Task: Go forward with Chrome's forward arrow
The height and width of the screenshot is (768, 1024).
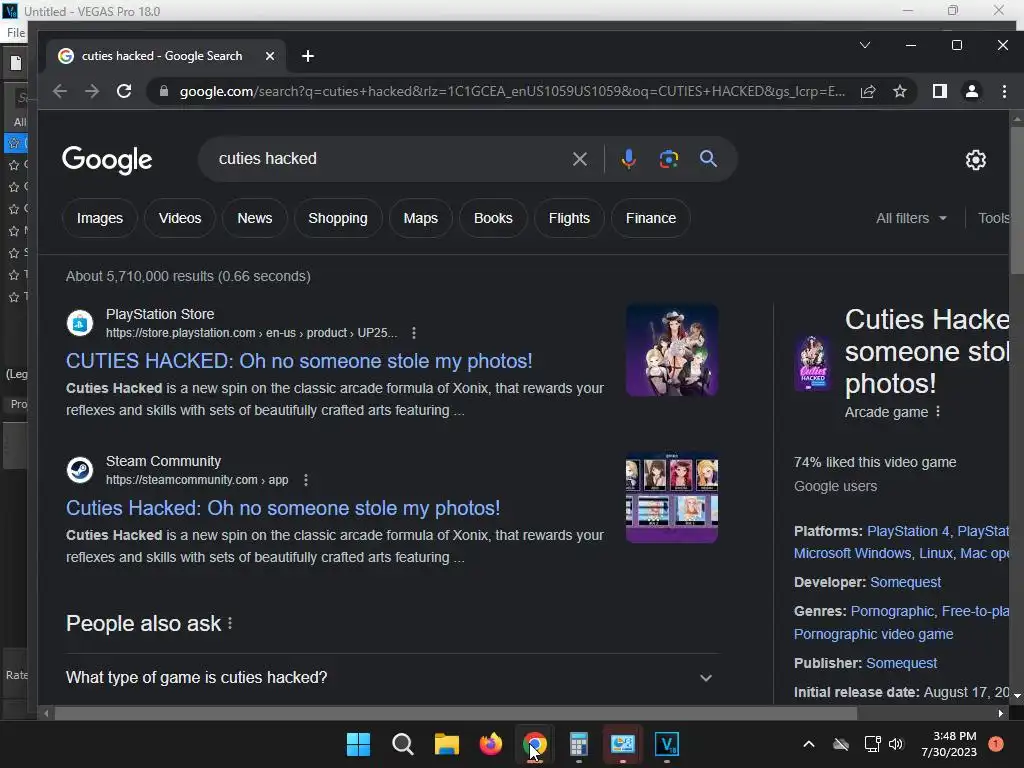Action: pyautogui.click(x=92, y=91)
